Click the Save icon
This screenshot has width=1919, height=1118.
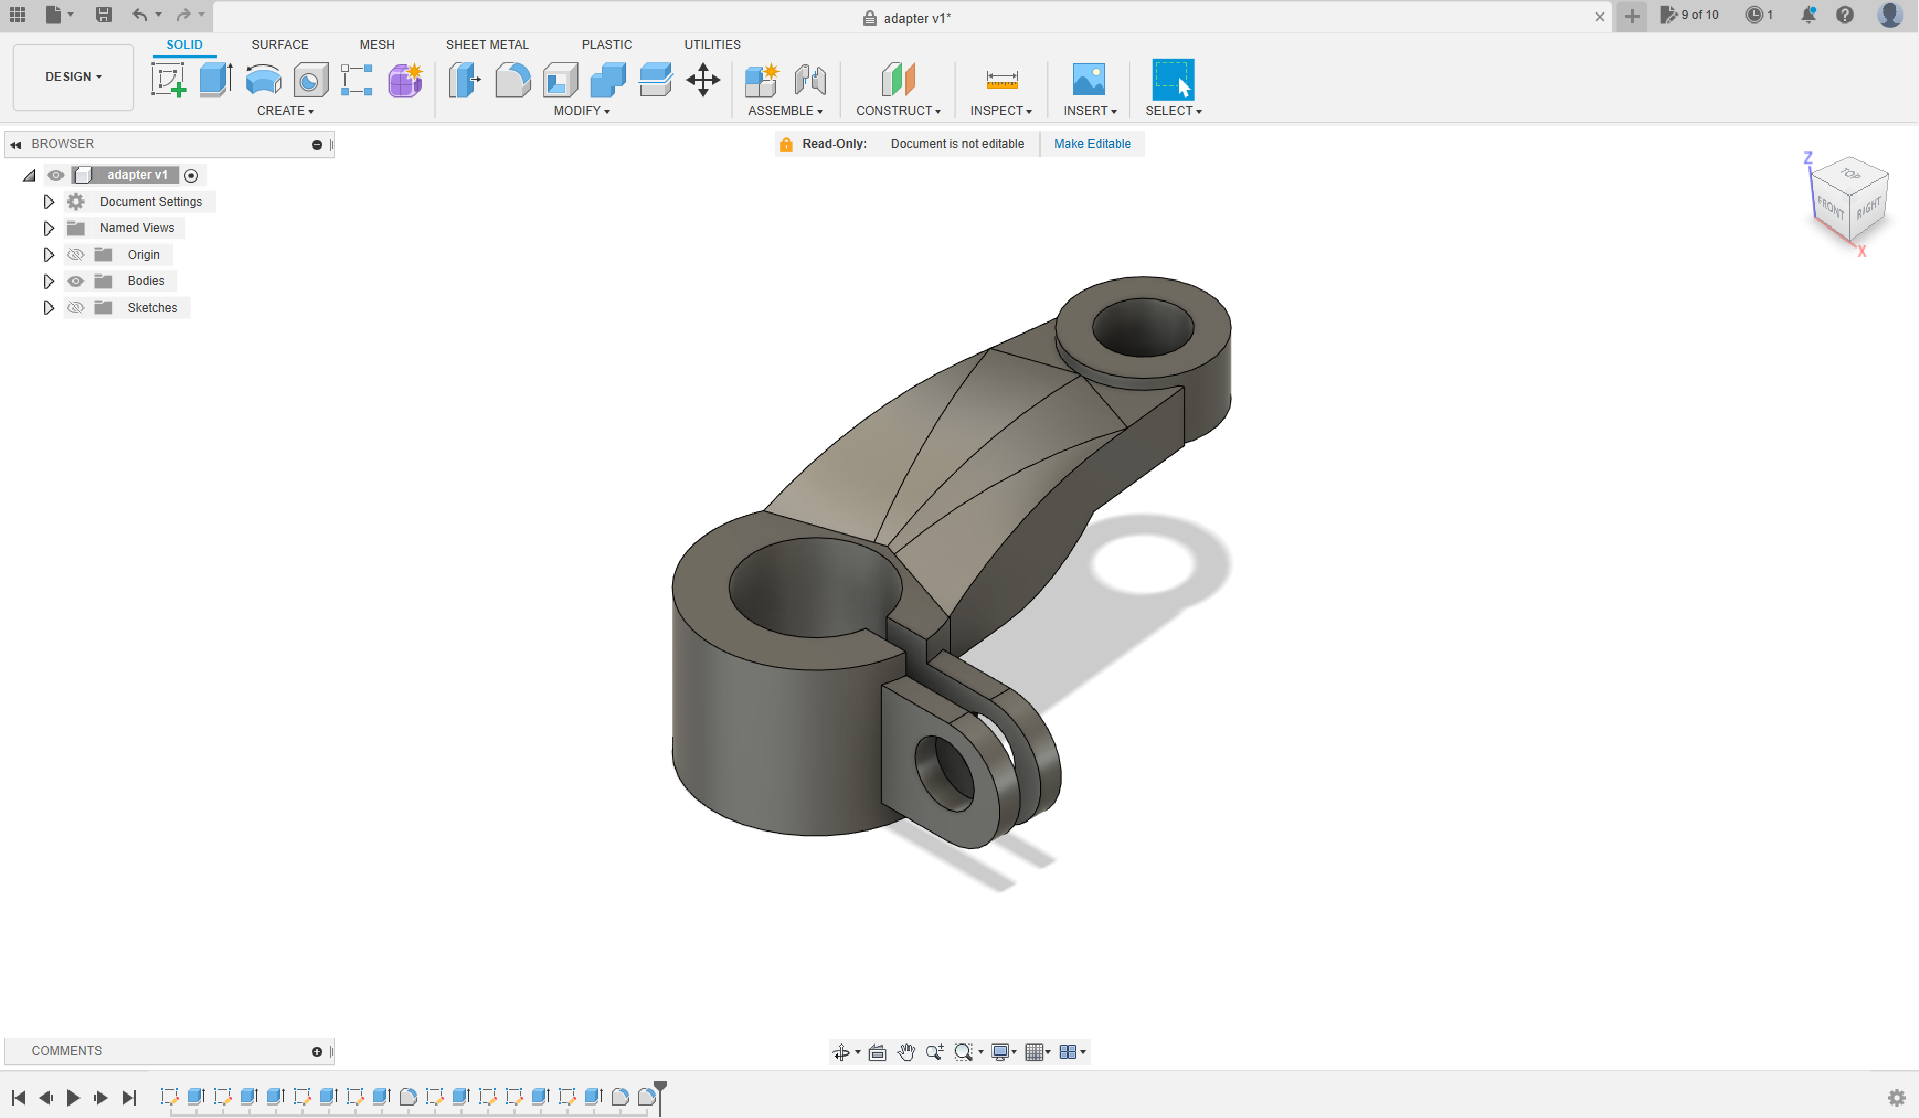pyautogui.click(x=104, y=15)
